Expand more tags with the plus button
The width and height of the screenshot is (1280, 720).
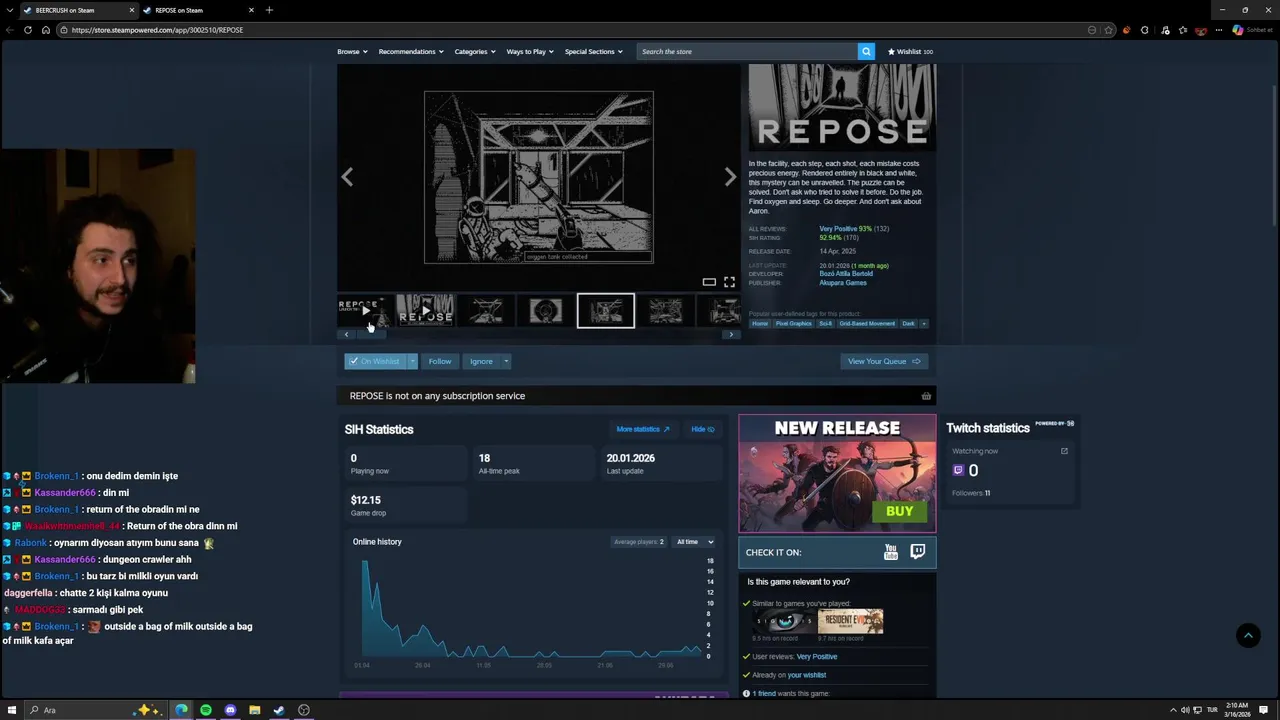(x=924, y=324)
